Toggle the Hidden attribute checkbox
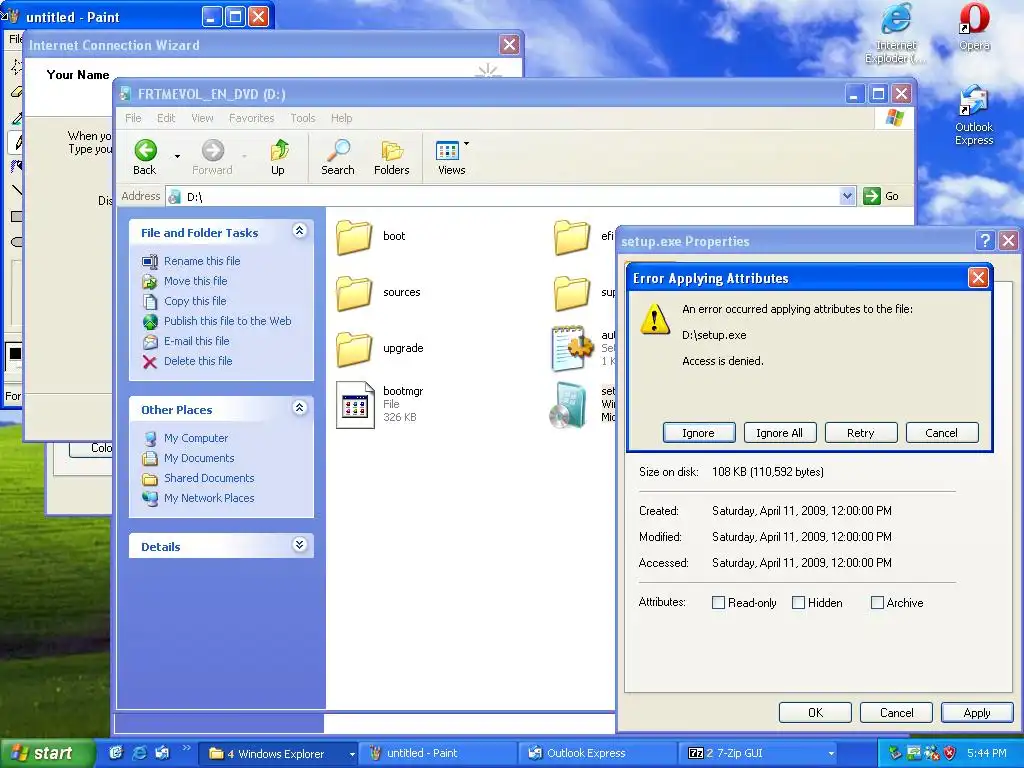The width and height of the screenshot is (1024, 768). [798, 603]
